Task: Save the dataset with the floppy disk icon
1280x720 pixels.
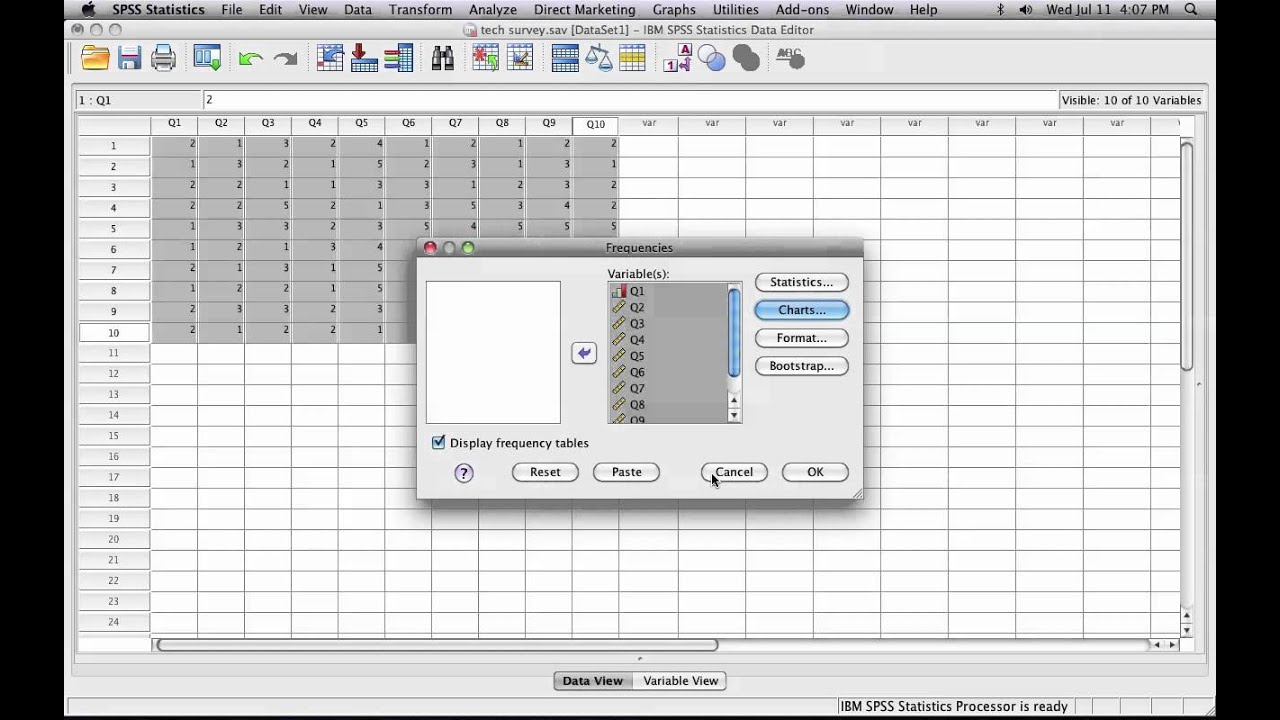Action: click(x=129, y=59)
